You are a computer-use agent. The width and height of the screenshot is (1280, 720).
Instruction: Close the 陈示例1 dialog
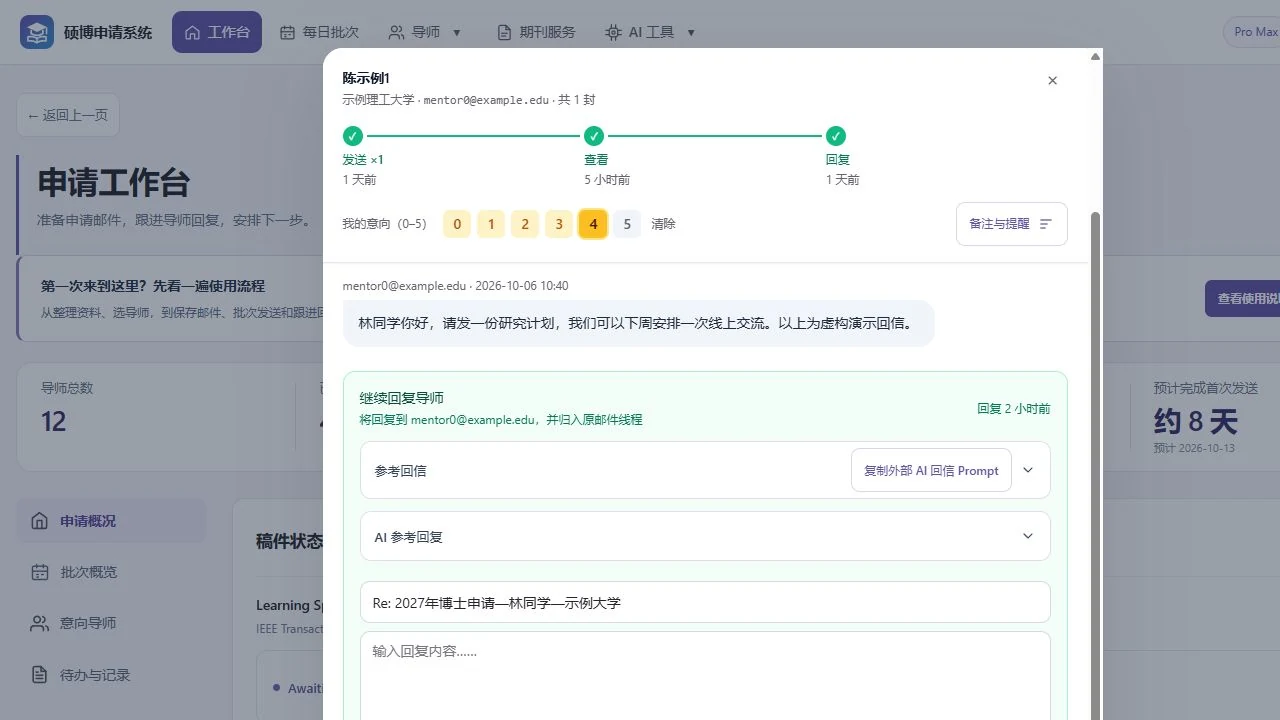[x=1052, y=80]
